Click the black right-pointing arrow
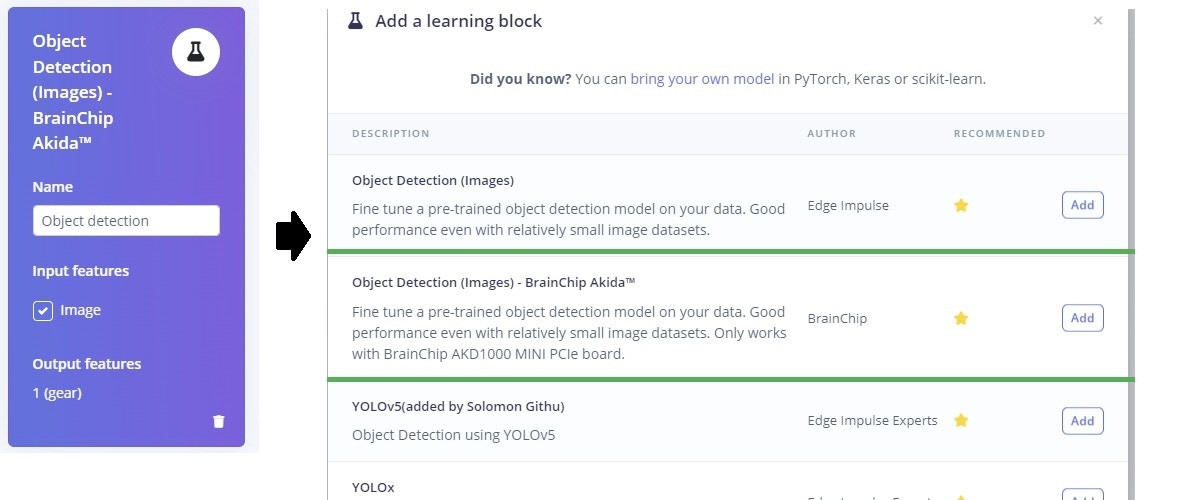This screenshot has width=1177, height=500. [x=293, y=236]
